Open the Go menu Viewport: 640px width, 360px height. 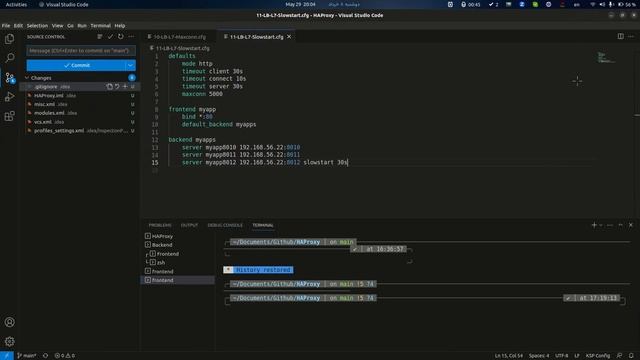point(70,26)
